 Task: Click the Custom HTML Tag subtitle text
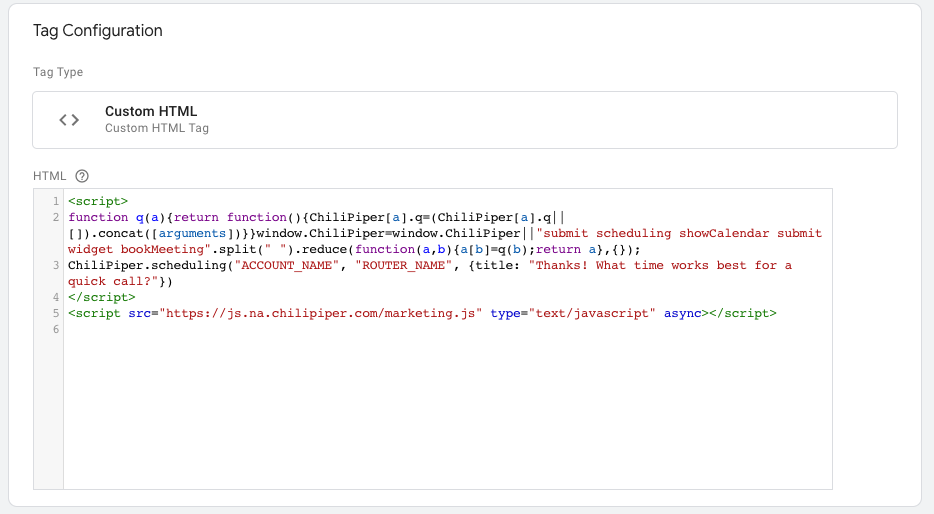click(x=156, y=128)
